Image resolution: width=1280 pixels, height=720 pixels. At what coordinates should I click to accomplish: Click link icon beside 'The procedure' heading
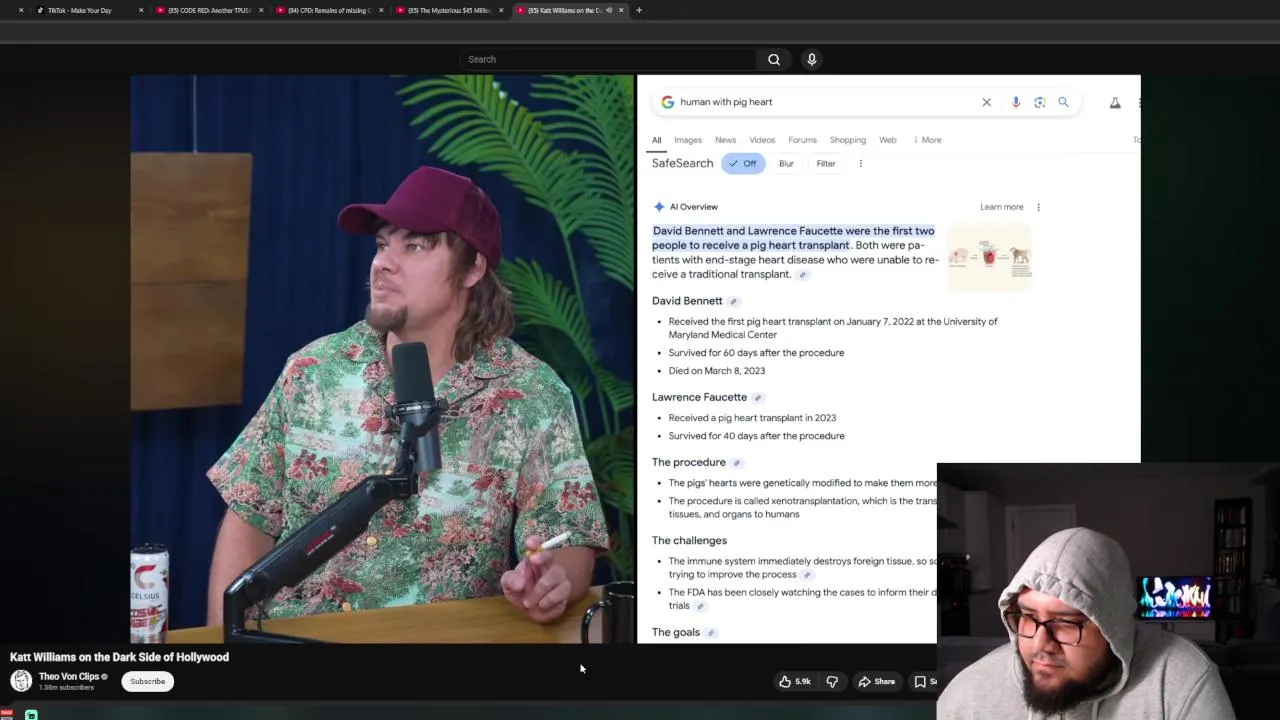(736, 463)
